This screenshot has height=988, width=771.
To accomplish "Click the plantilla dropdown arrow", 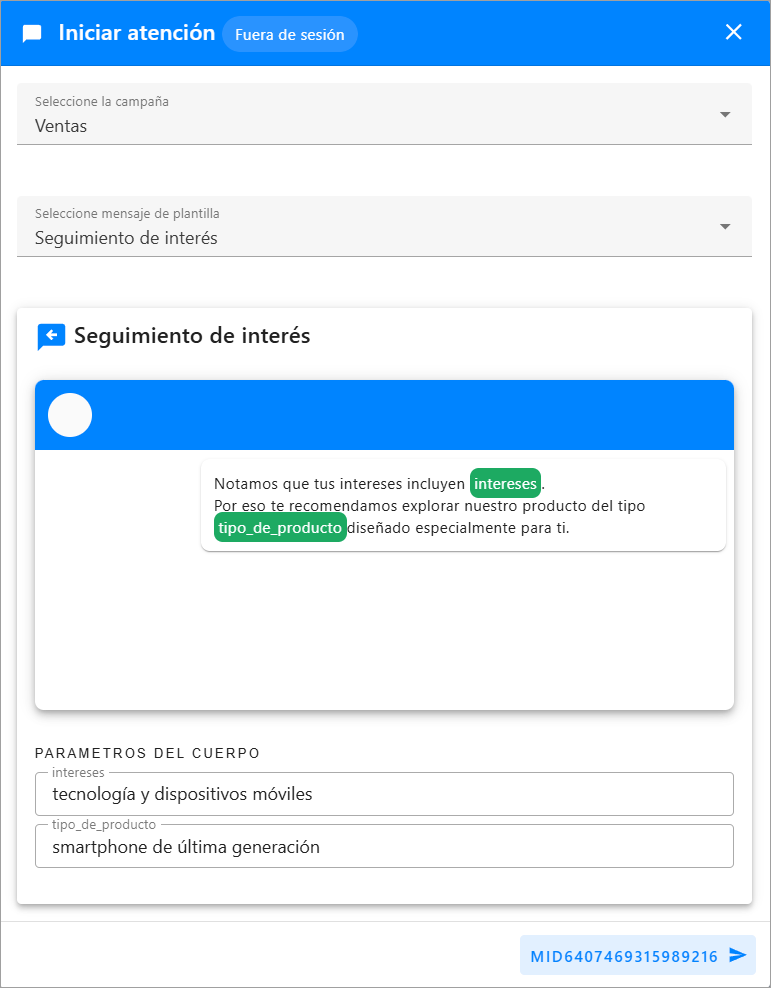I will (x=725, y=226).
